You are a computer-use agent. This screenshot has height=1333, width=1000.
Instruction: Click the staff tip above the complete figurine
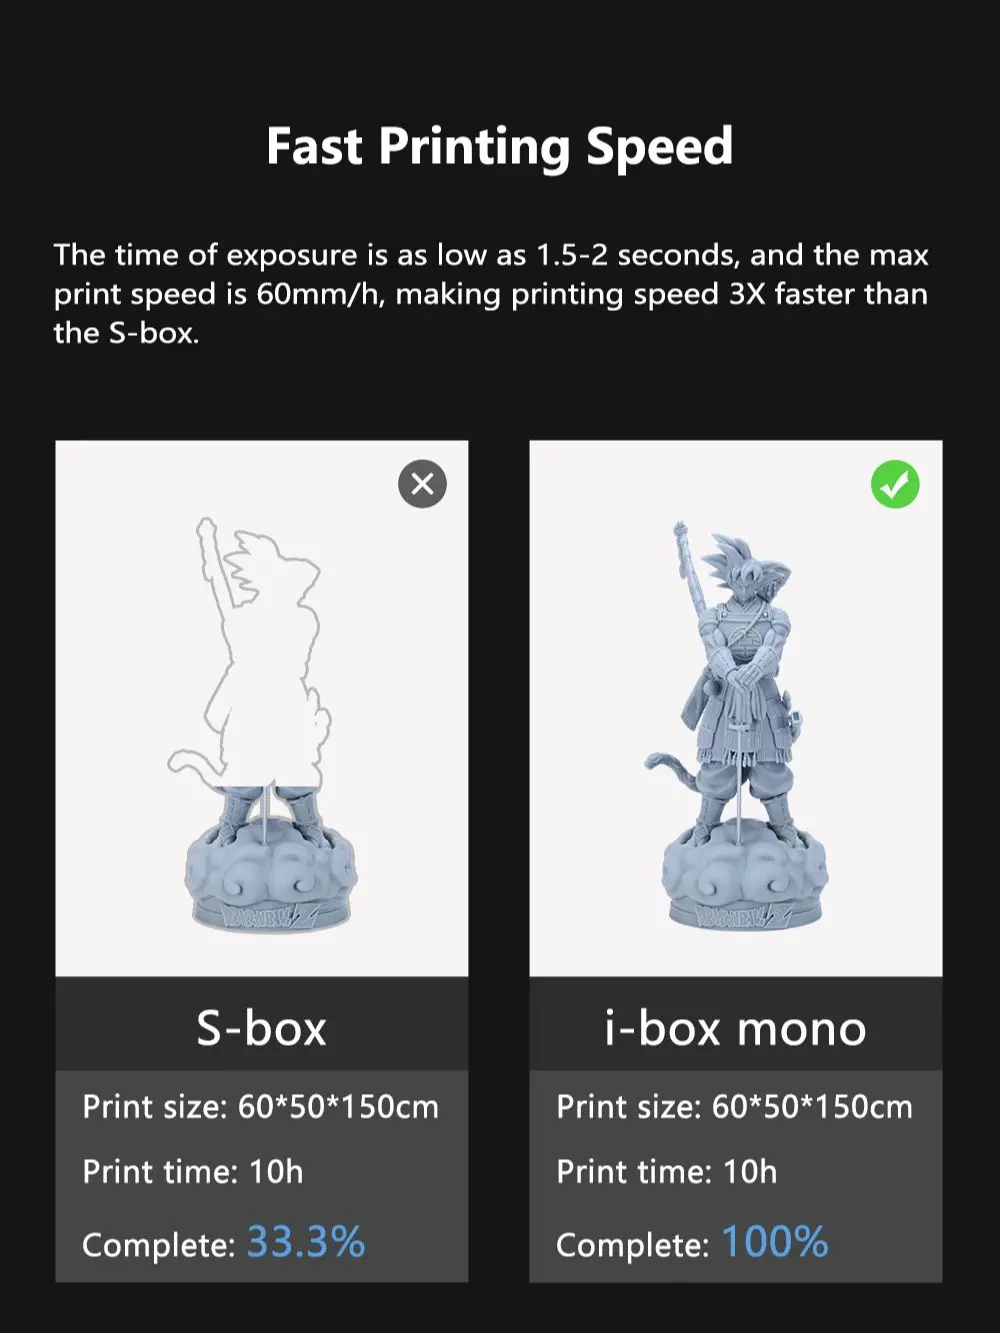681,530
